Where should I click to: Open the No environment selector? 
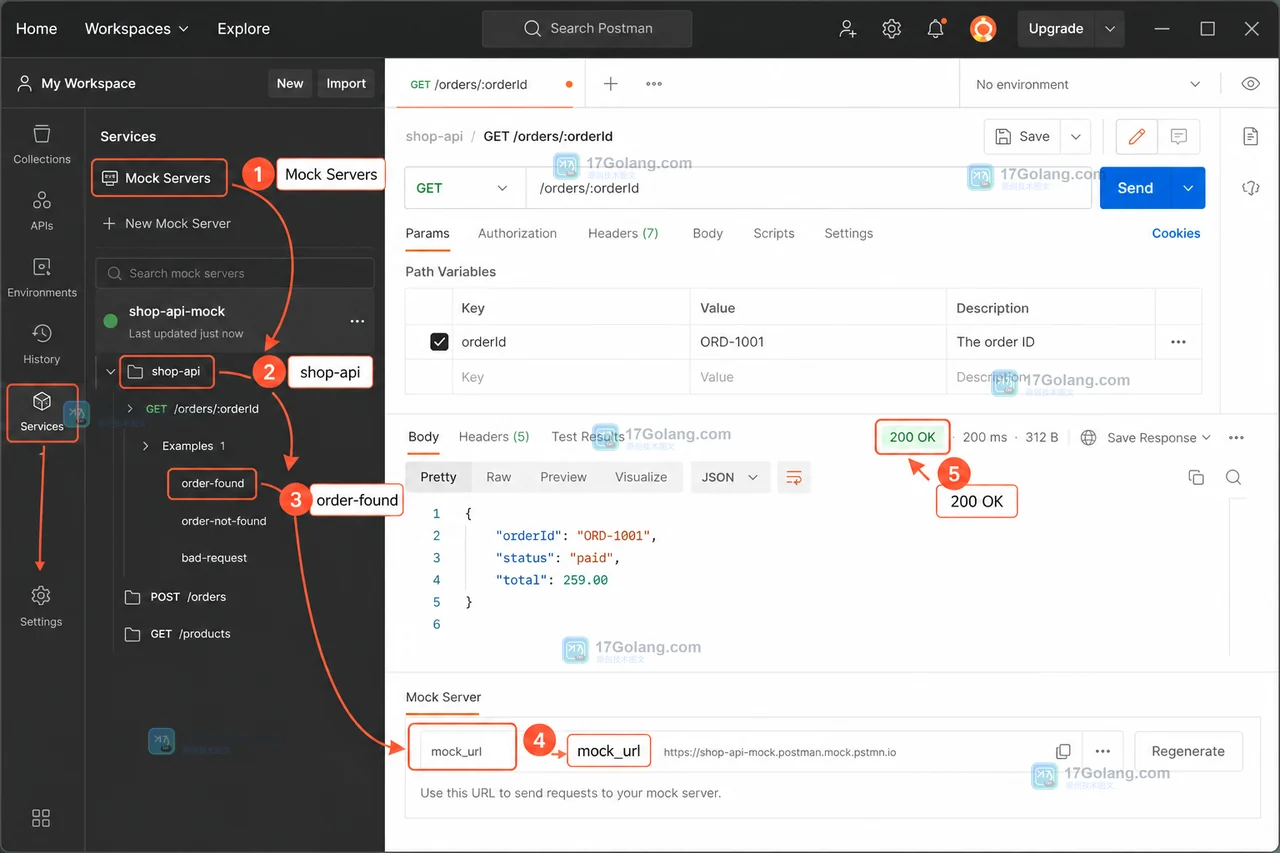point(1088,84)
